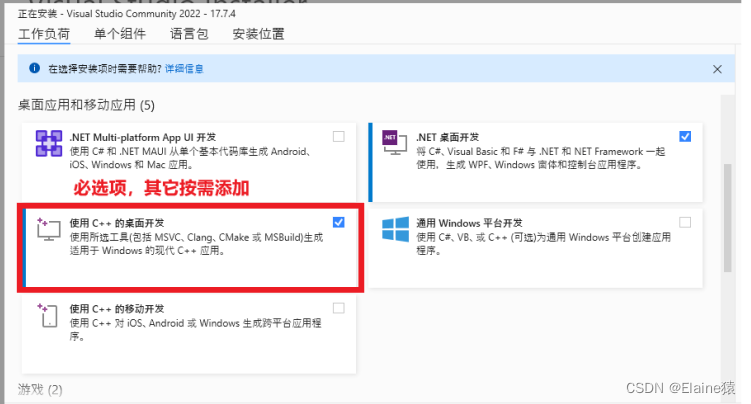
Task: Click the description about 生成跨平台应用程序
Action: point(195,330)
